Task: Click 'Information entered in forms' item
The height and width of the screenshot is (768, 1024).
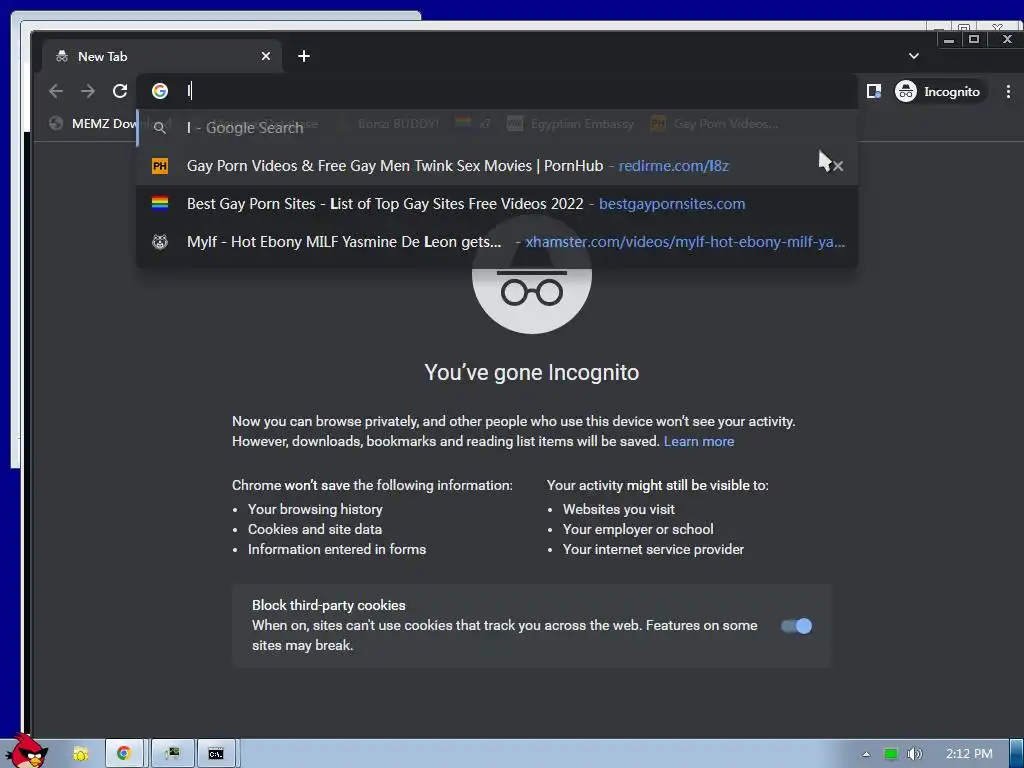Action: (x=337, y=549)
